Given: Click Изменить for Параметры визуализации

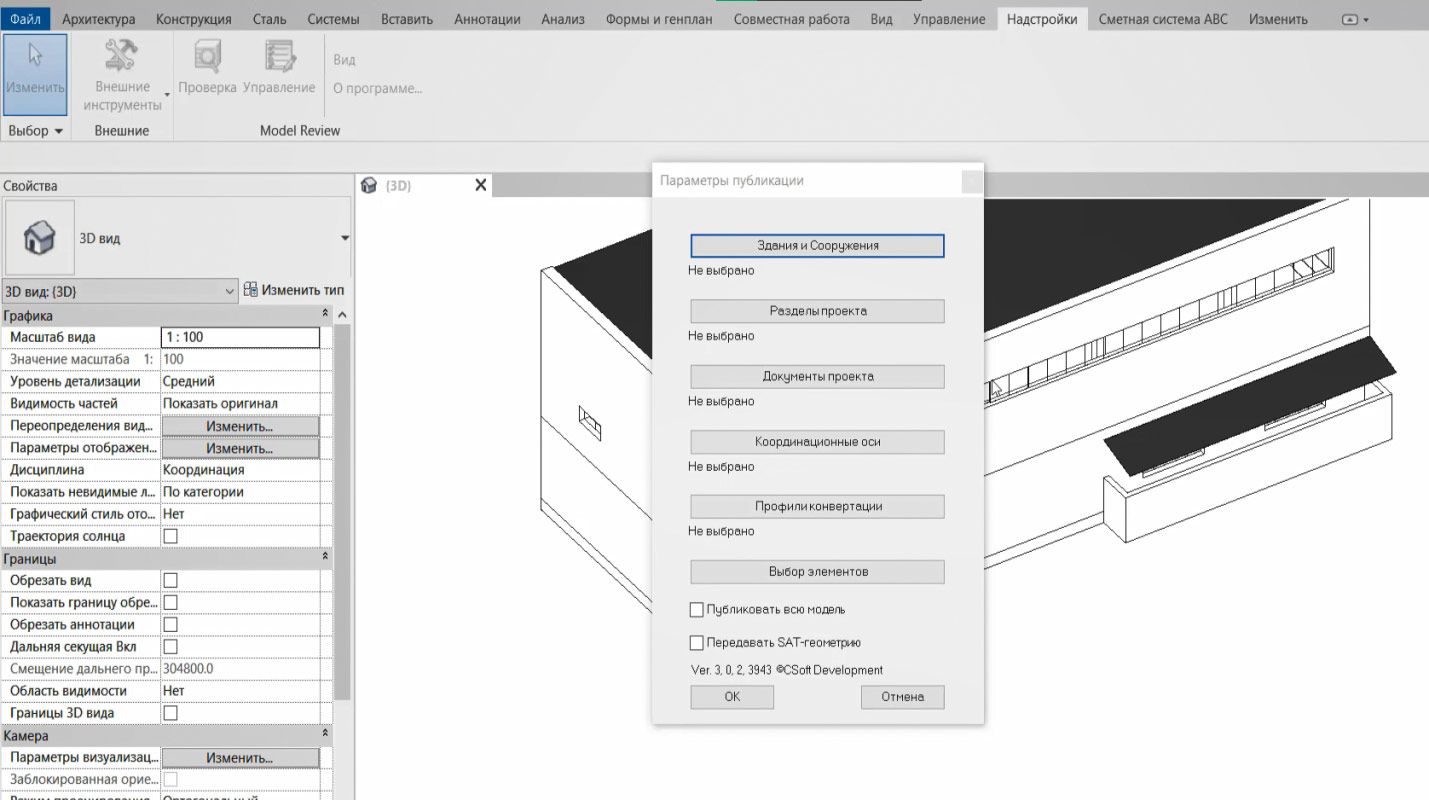Looking at the screenshot, I should 240,758.
